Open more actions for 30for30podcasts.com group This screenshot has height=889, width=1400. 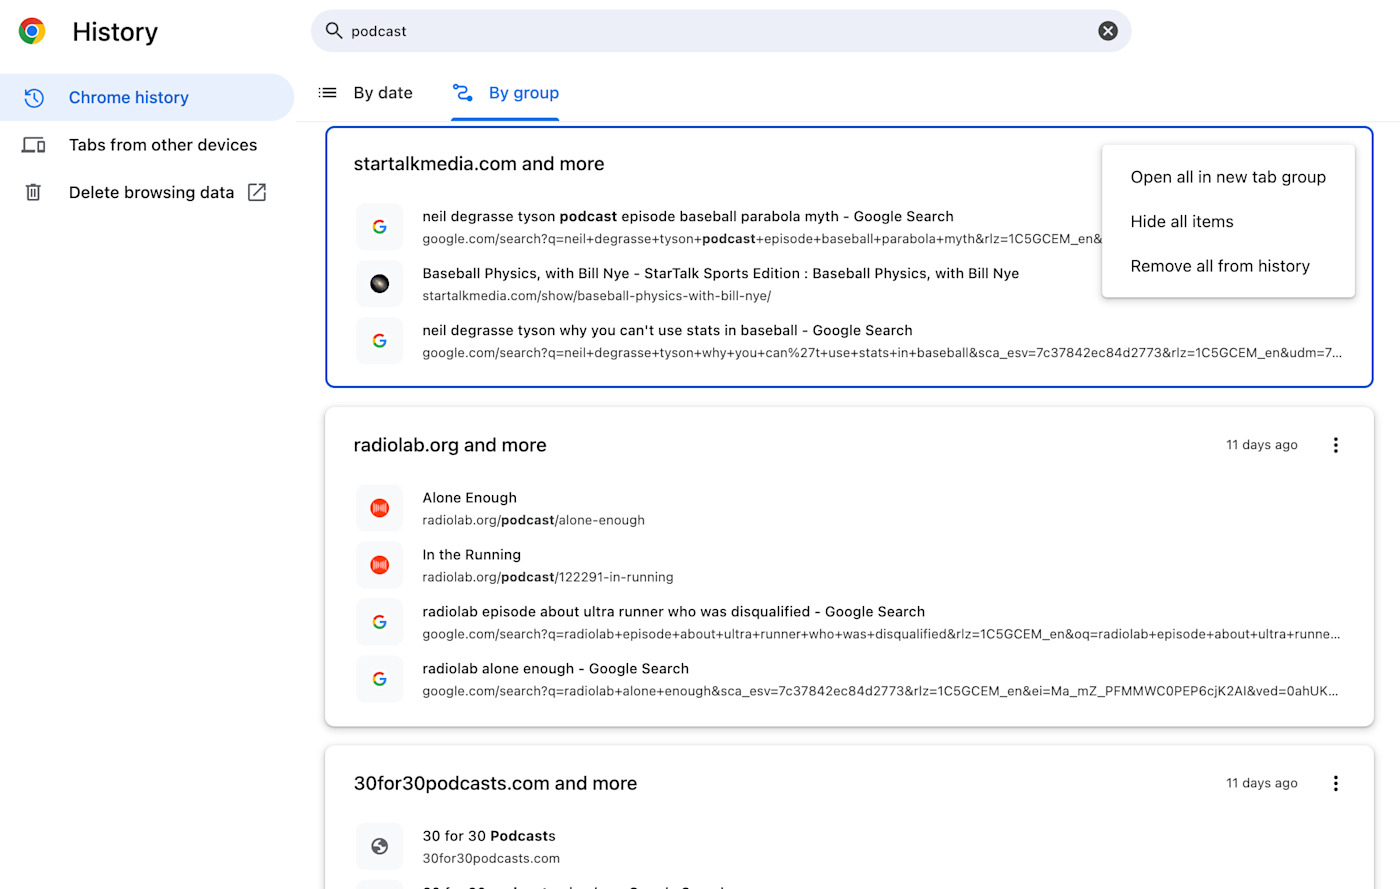pyautogui.click(x=1335, y=783)
